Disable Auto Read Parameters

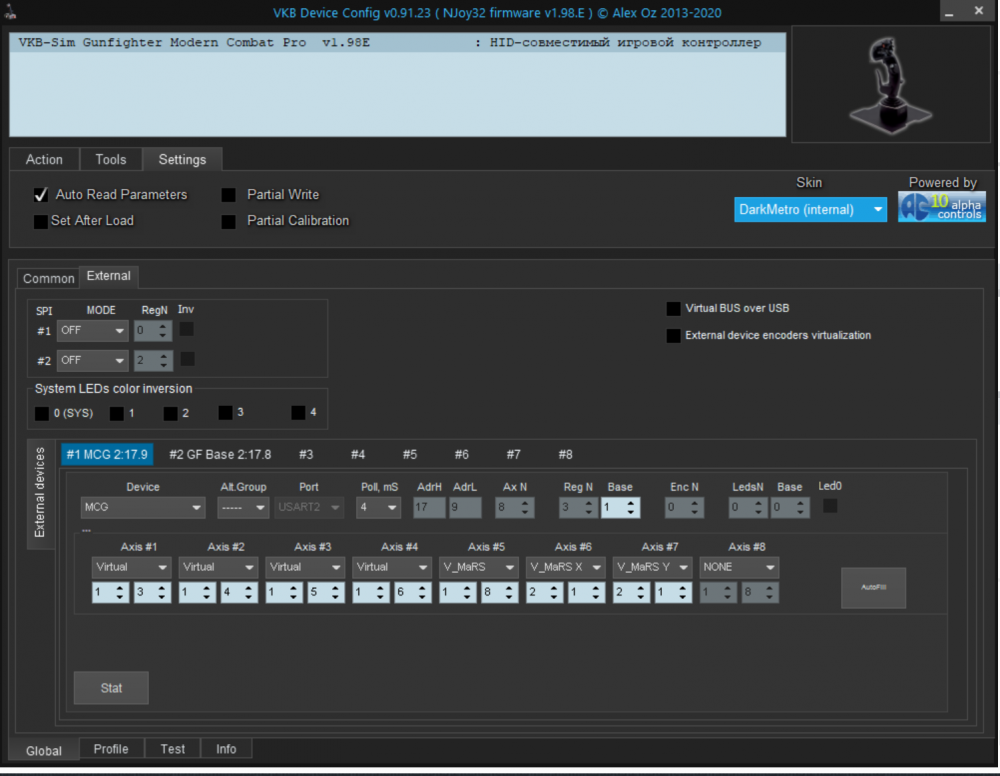(40, 195)
